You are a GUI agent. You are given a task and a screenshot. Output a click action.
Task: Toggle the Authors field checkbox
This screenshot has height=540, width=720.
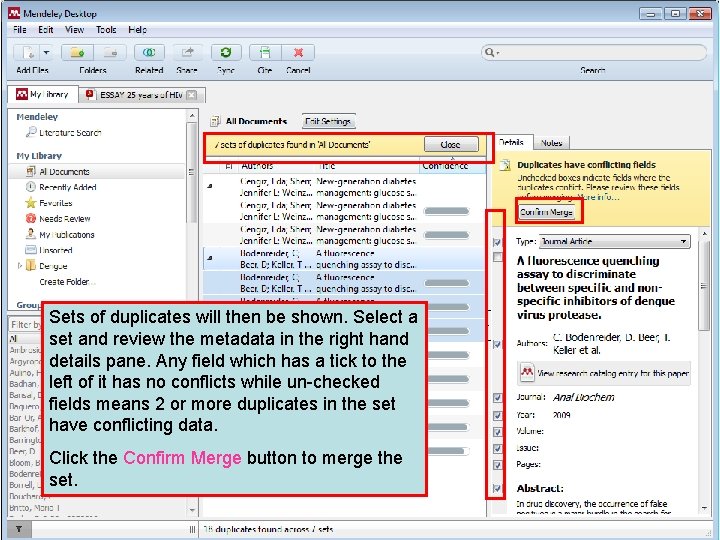(x=497, y=344)
